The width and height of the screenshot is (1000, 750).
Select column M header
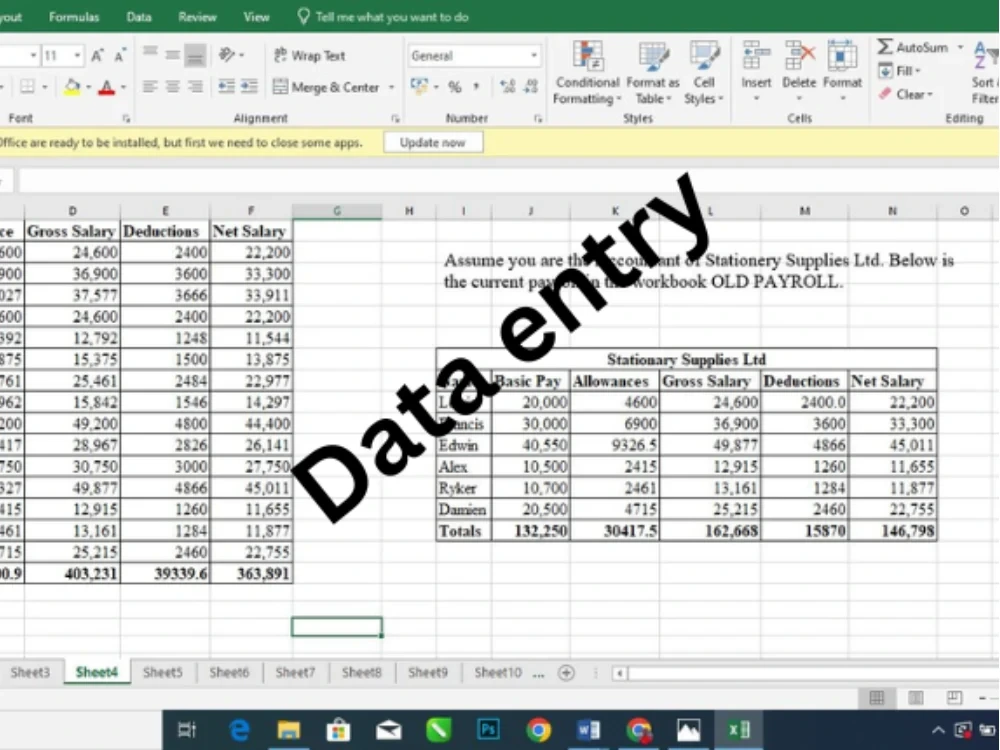(x=805, y=211)
